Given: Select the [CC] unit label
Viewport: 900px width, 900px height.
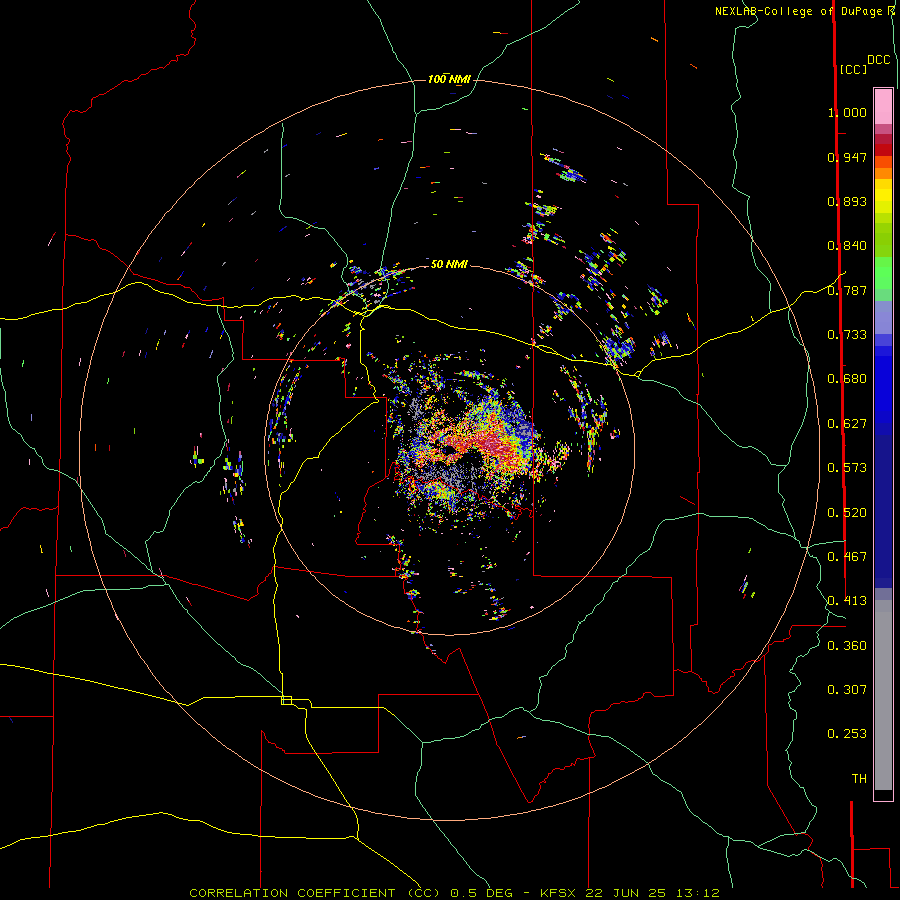Looking at the screenshot, I should (x=853, y=69).
